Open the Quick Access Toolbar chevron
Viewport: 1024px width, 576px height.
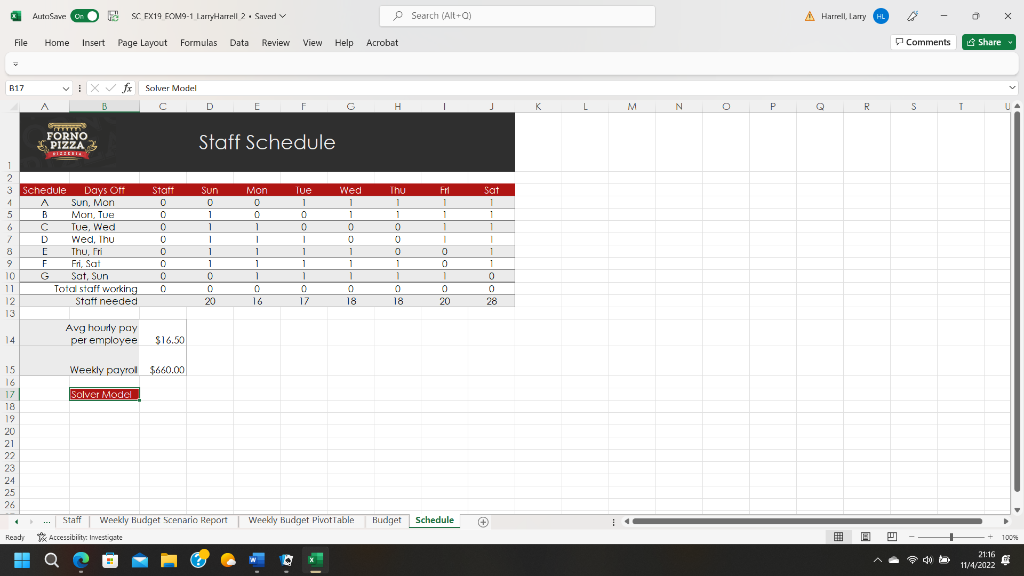[x=16, y=62]
